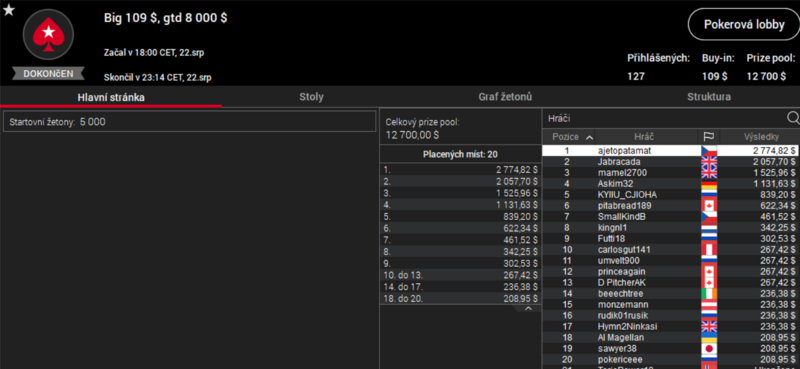Image resolution: width=800 pixels, height=369 pixels.
Task: Click the Hráči search input field
Action: tap(663, 118)
